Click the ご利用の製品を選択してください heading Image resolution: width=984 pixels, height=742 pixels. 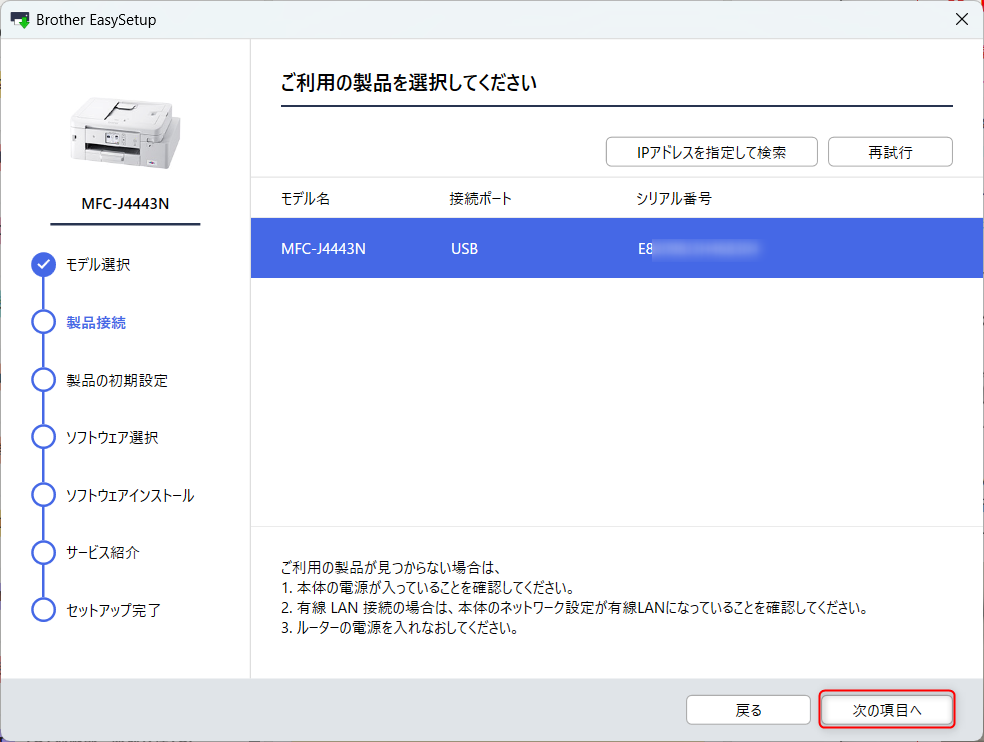pos(409,83)
